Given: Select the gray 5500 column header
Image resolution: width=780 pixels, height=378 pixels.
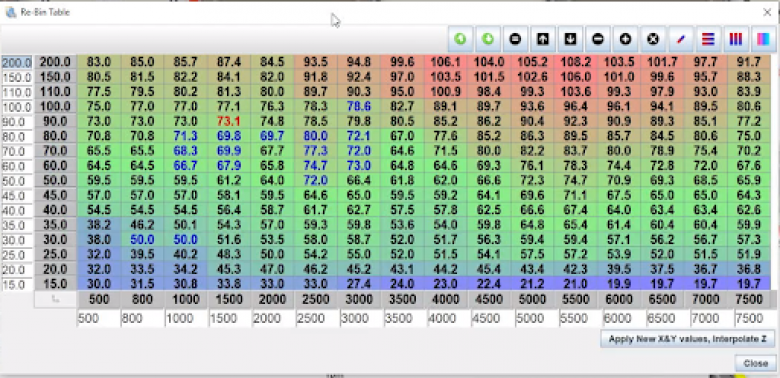Looking at the screenshot, I should click(x=576, y=299).
